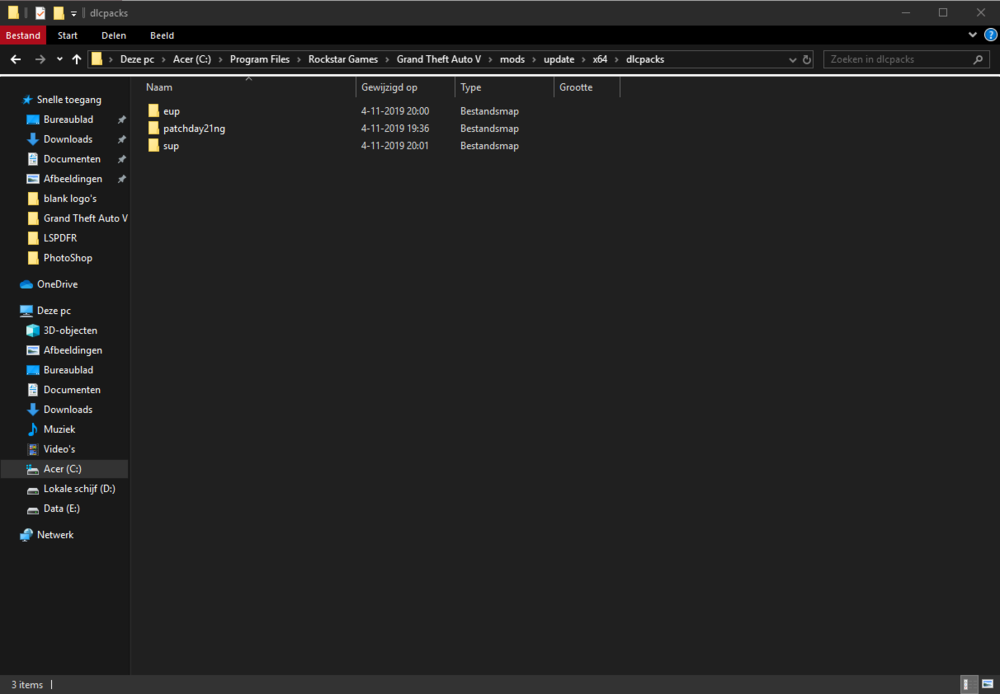Refresh the dlcpacks folder view
Screen dimensions: 1000x694
807,59
